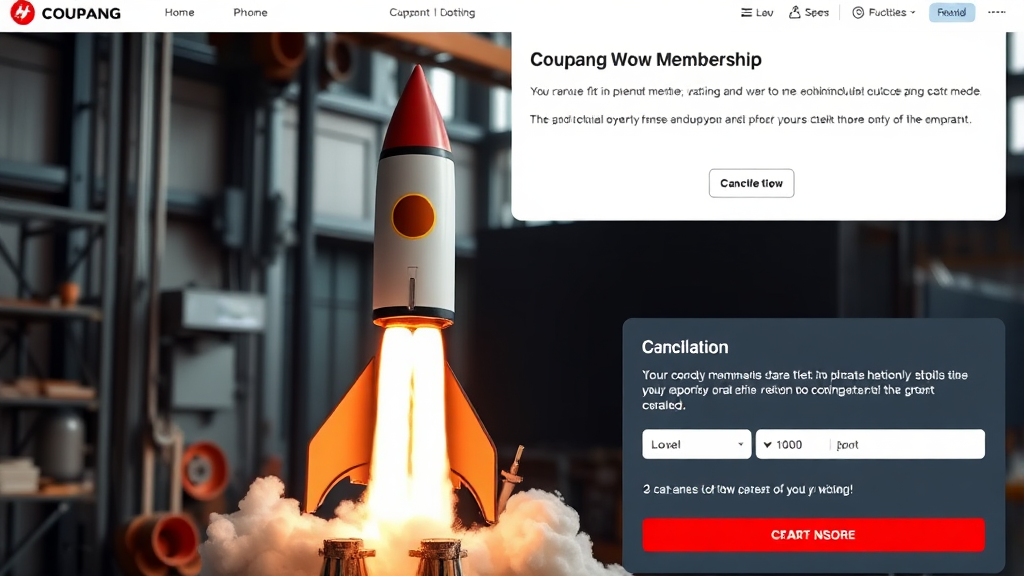The height and width of the screenshot is (576, 1024).
Task: Click the blue Feanid button
Action: tap(952, 12)
